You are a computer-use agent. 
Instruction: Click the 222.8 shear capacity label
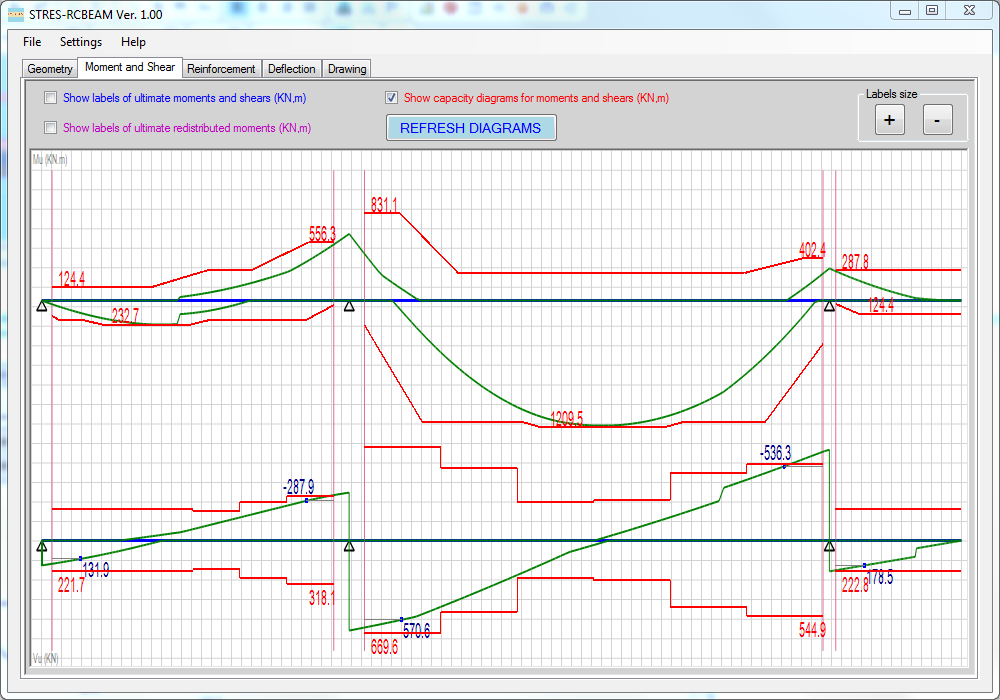click(x=855, y=585)
